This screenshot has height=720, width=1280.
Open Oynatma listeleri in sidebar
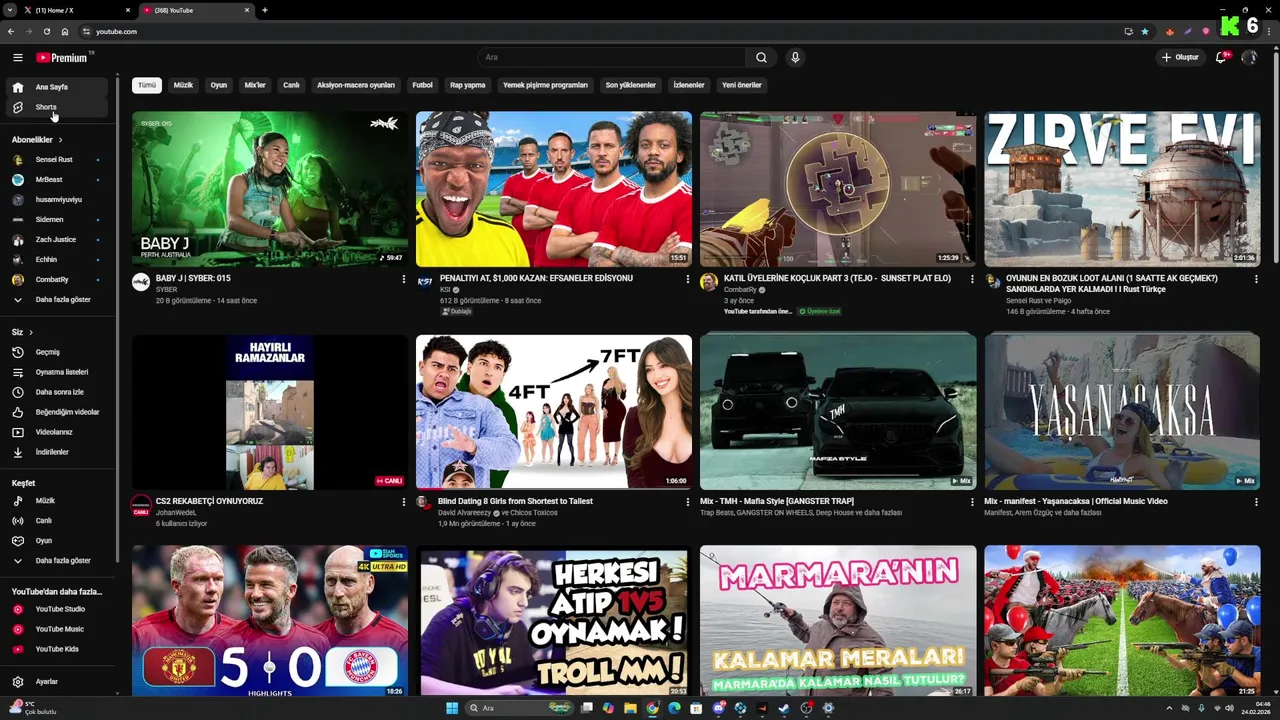(x=56, y=372)
